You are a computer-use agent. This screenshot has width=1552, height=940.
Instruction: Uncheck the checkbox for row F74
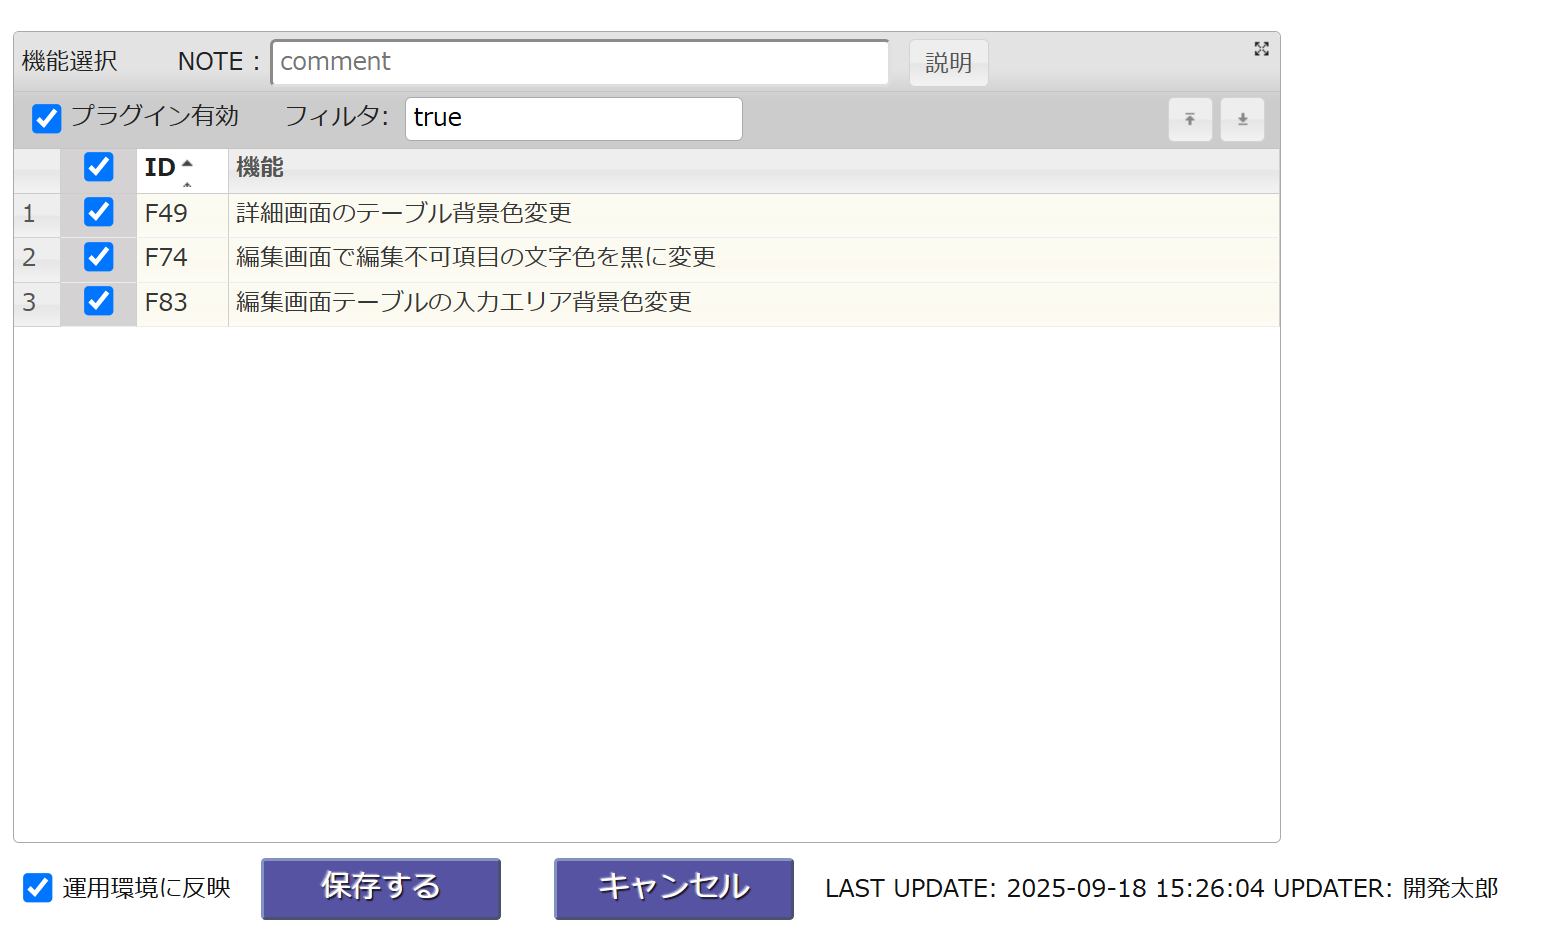(98, 257)
